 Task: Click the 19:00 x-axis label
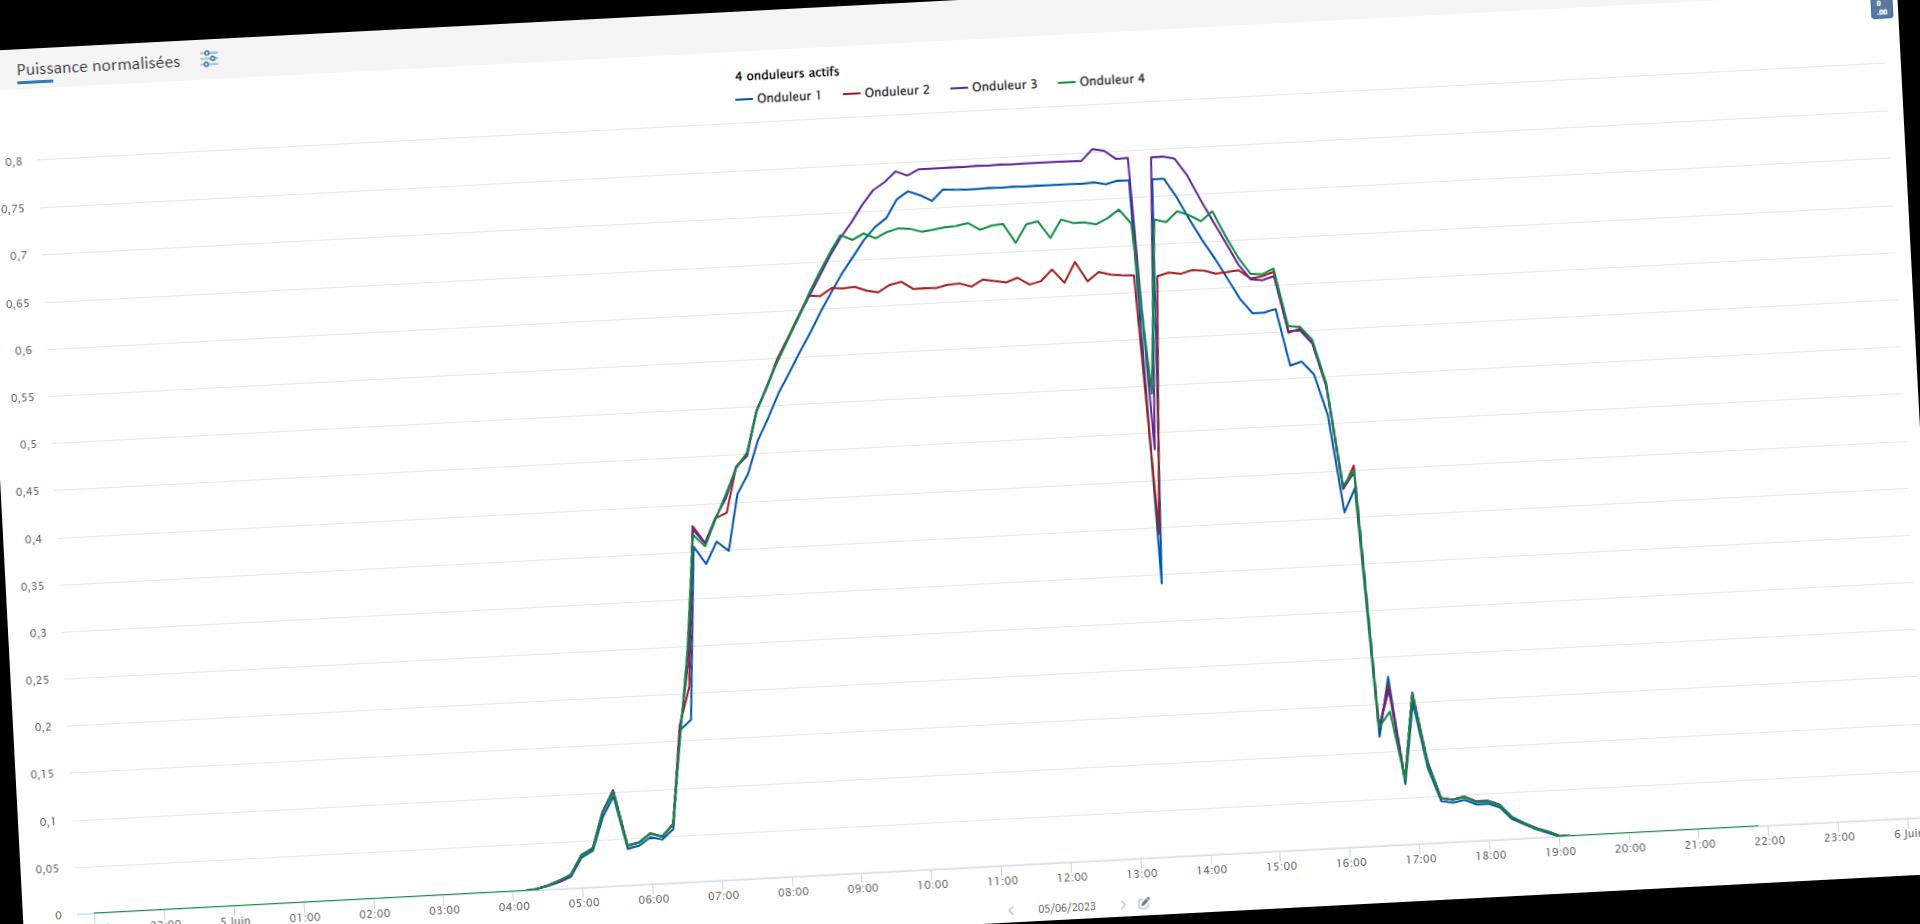(x=1559, y=852)
